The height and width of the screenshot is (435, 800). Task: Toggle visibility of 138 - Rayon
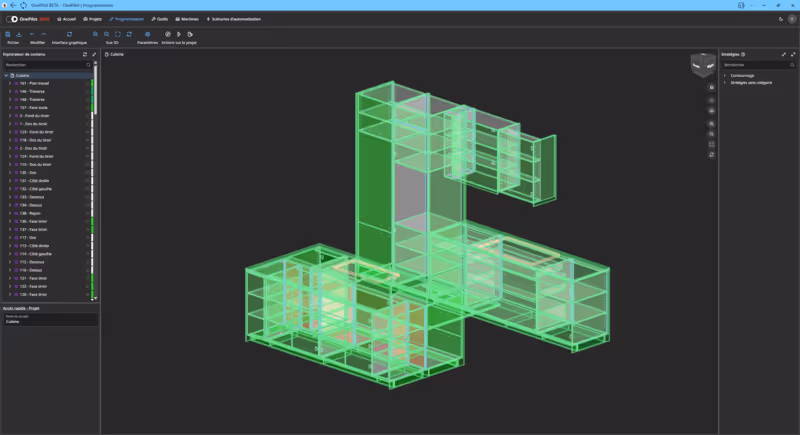pos(87,213)
